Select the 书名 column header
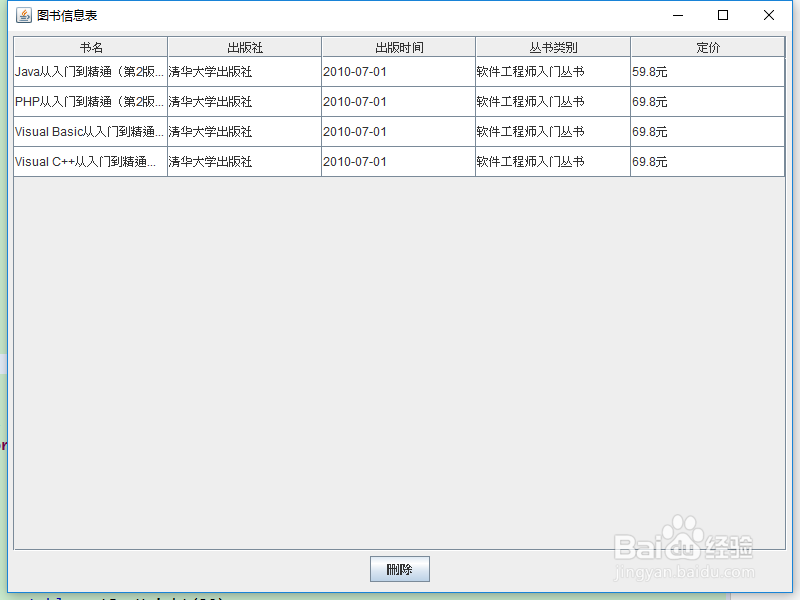The width and height of the screenshot is (800, 600). (x=90, y=46)
